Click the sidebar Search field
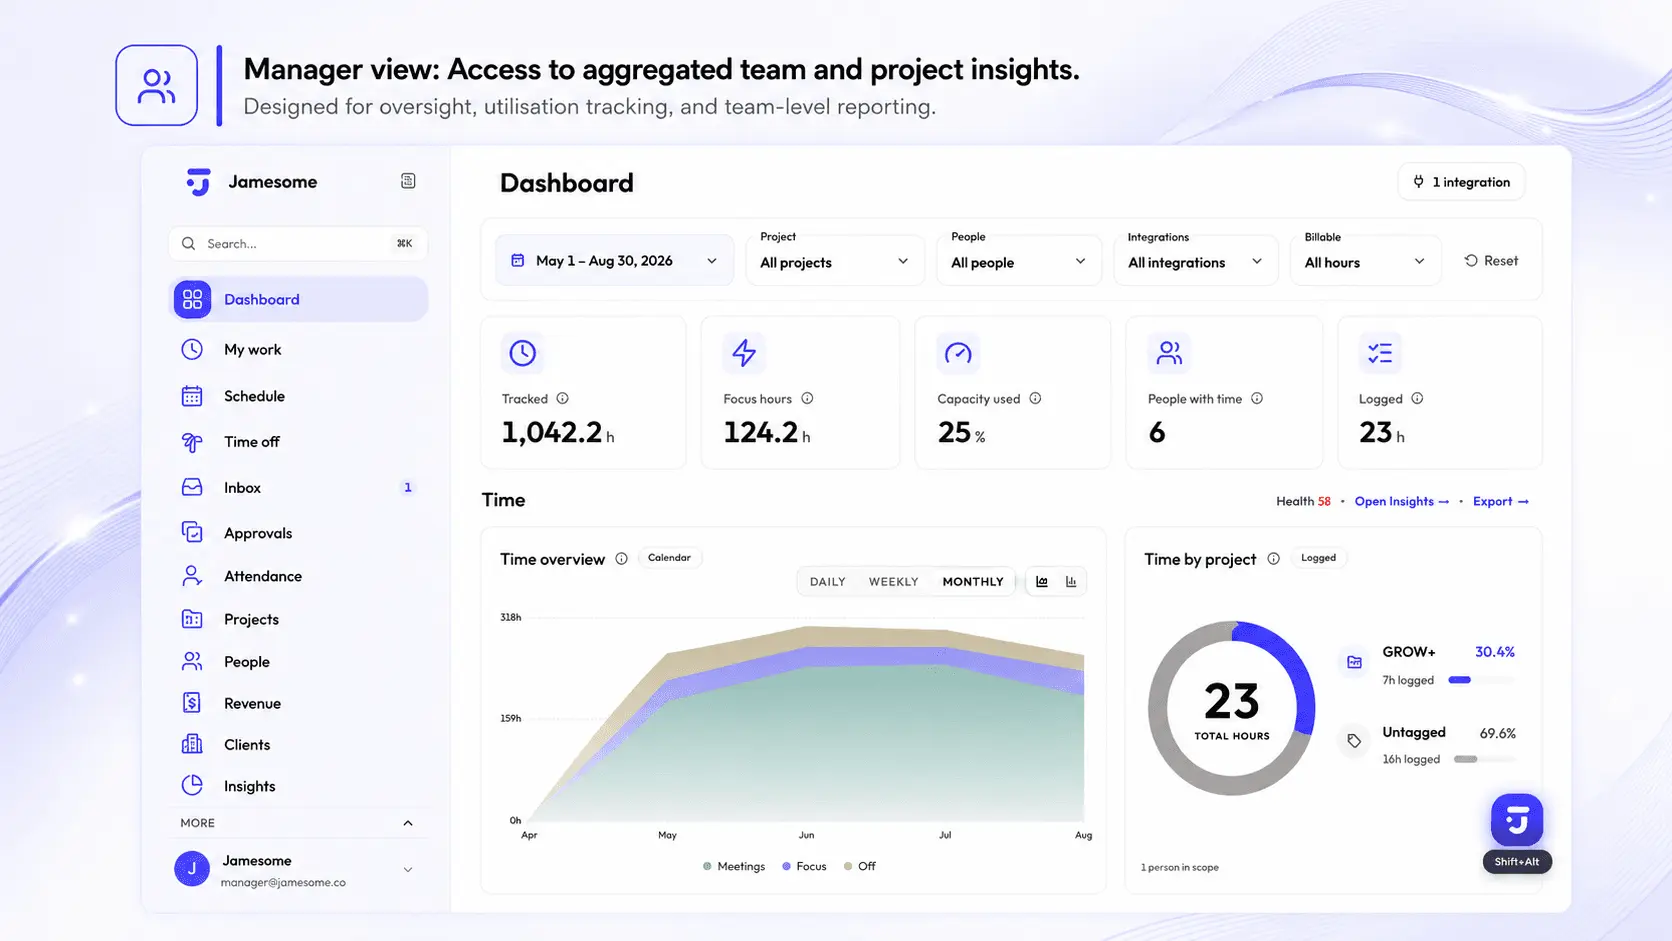The image size is (1672, 941). [298, 244]
